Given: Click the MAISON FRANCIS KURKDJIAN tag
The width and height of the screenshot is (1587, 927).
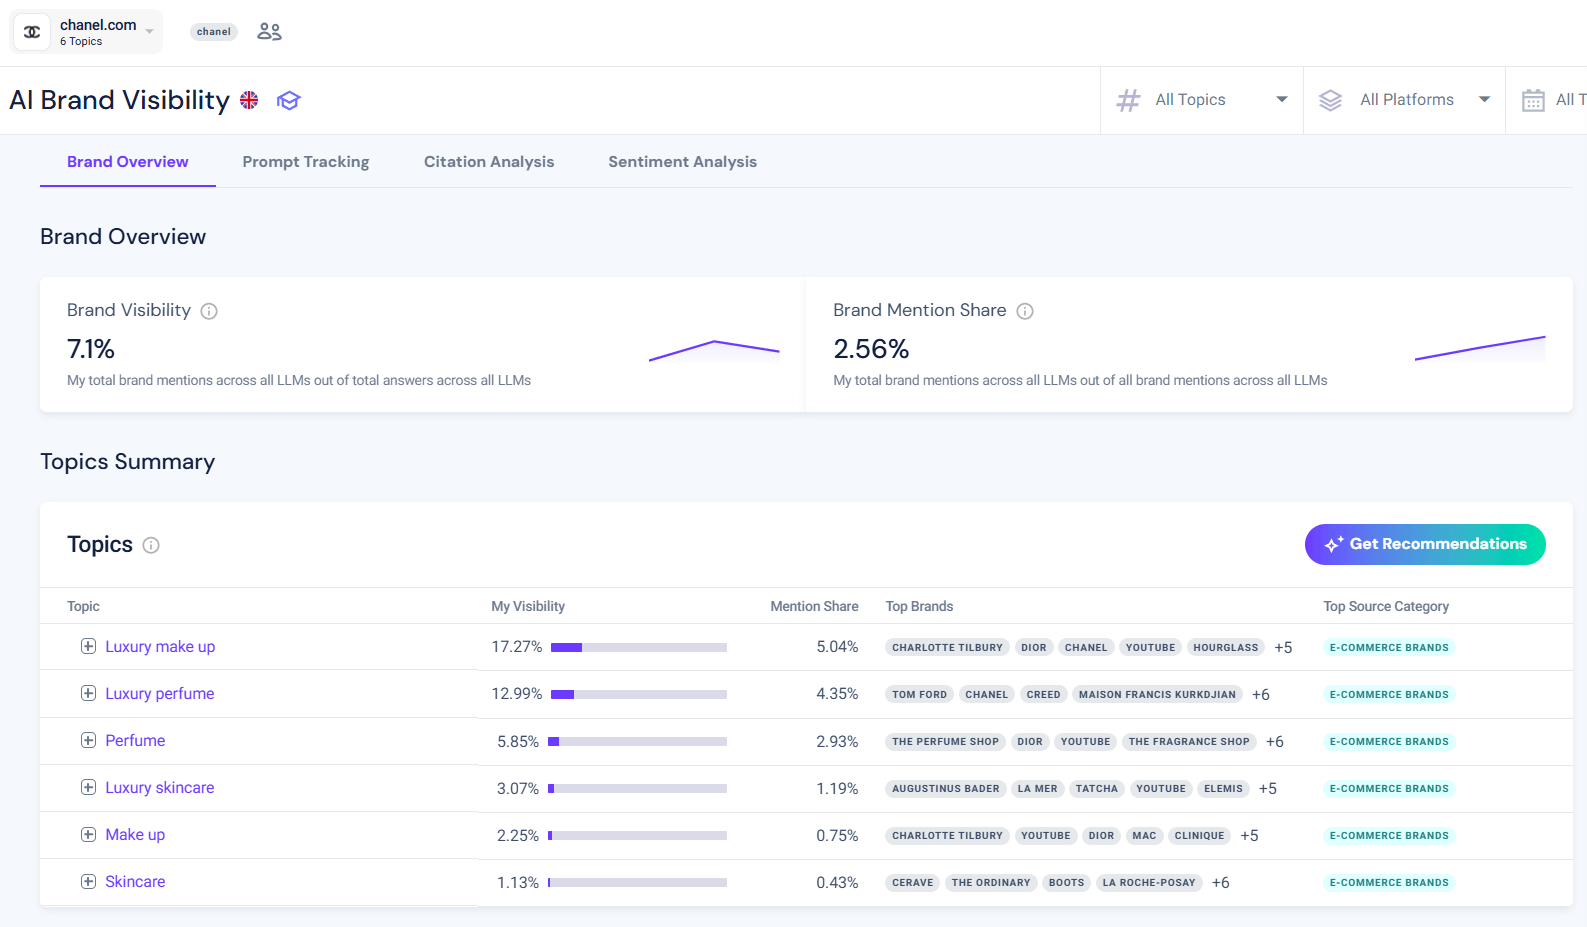Looking at the screenshot, I should 1157,695.
